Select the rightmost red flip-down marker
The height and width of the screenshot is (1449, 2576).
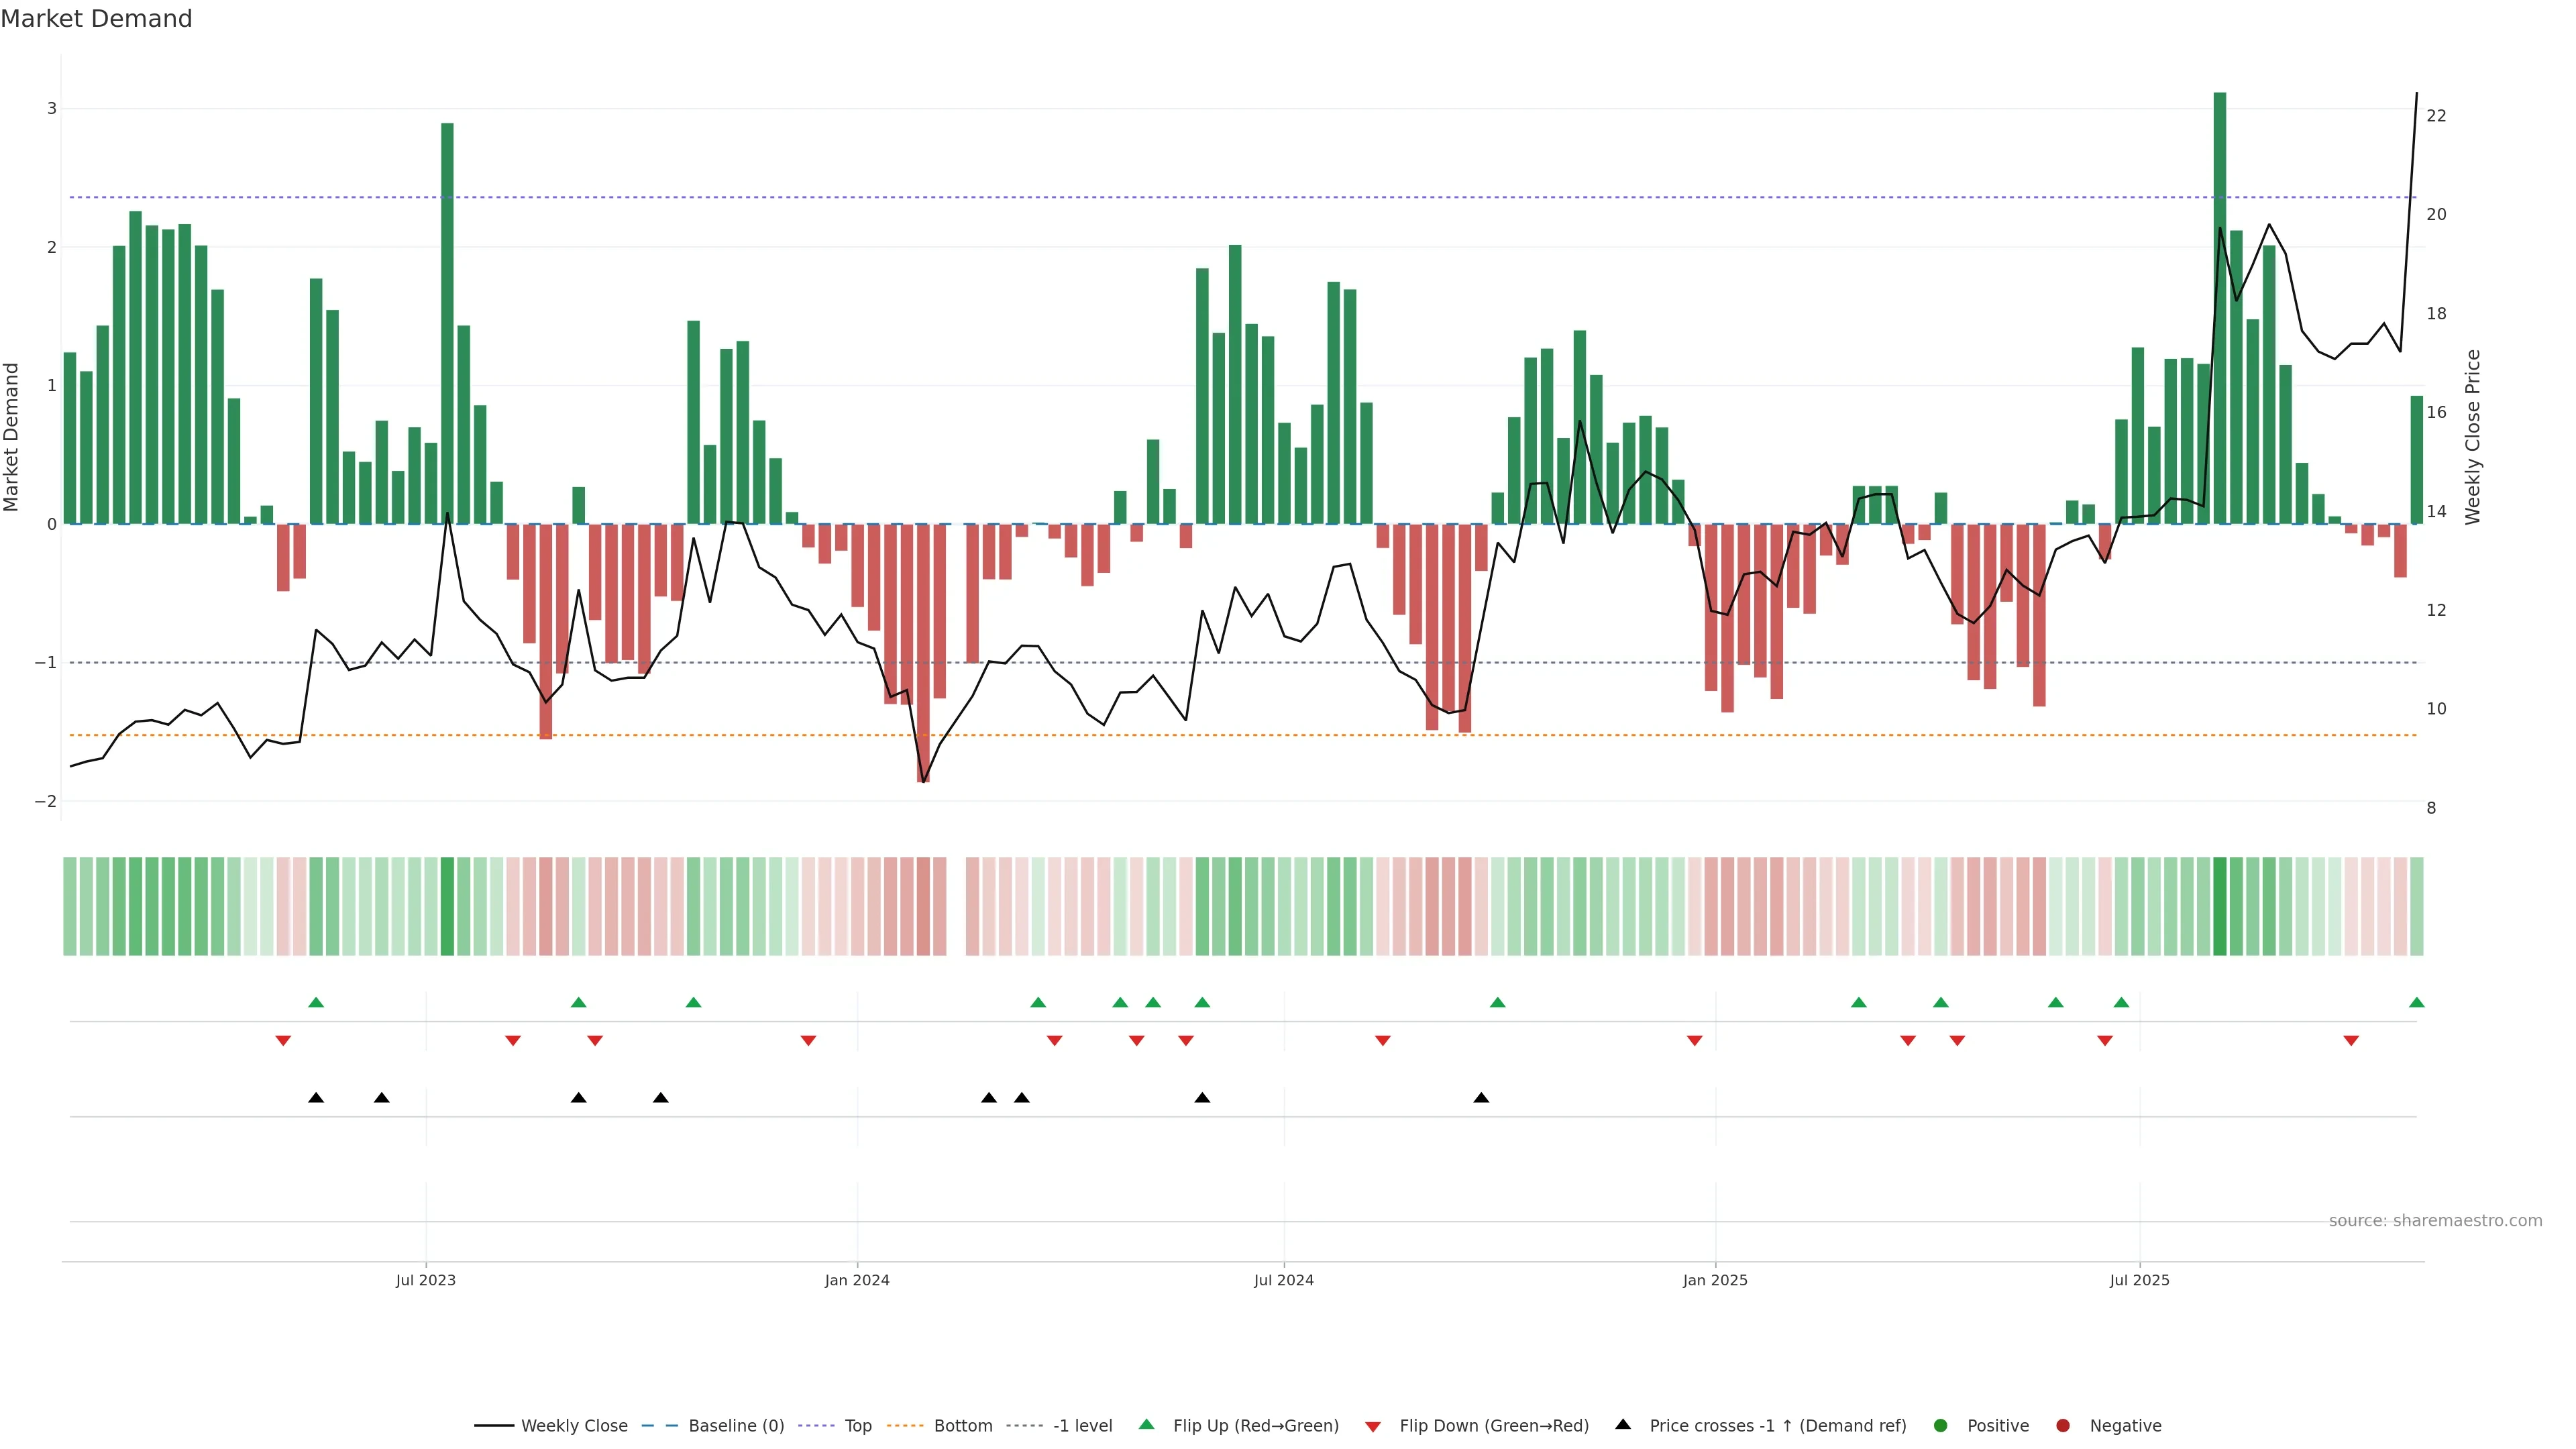click(2351, 1041)
